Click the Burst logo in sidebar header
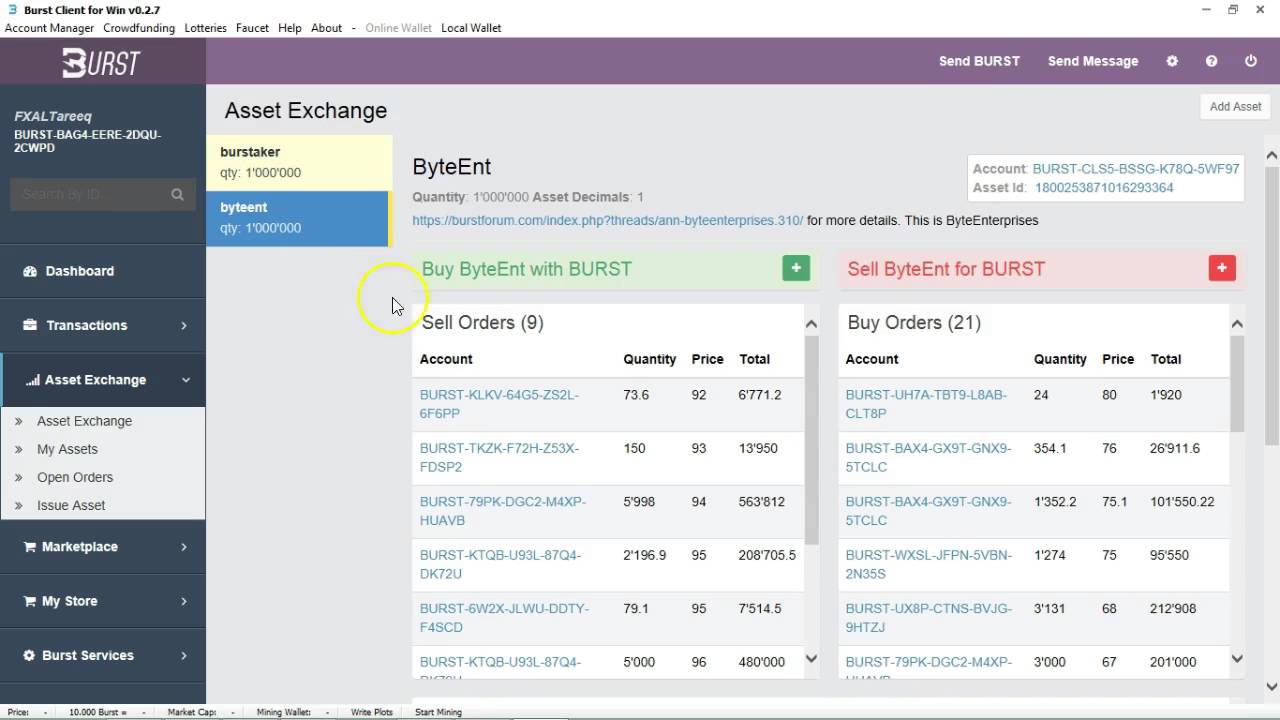This screenshot has width=1280, height=720. pos(102,62)
